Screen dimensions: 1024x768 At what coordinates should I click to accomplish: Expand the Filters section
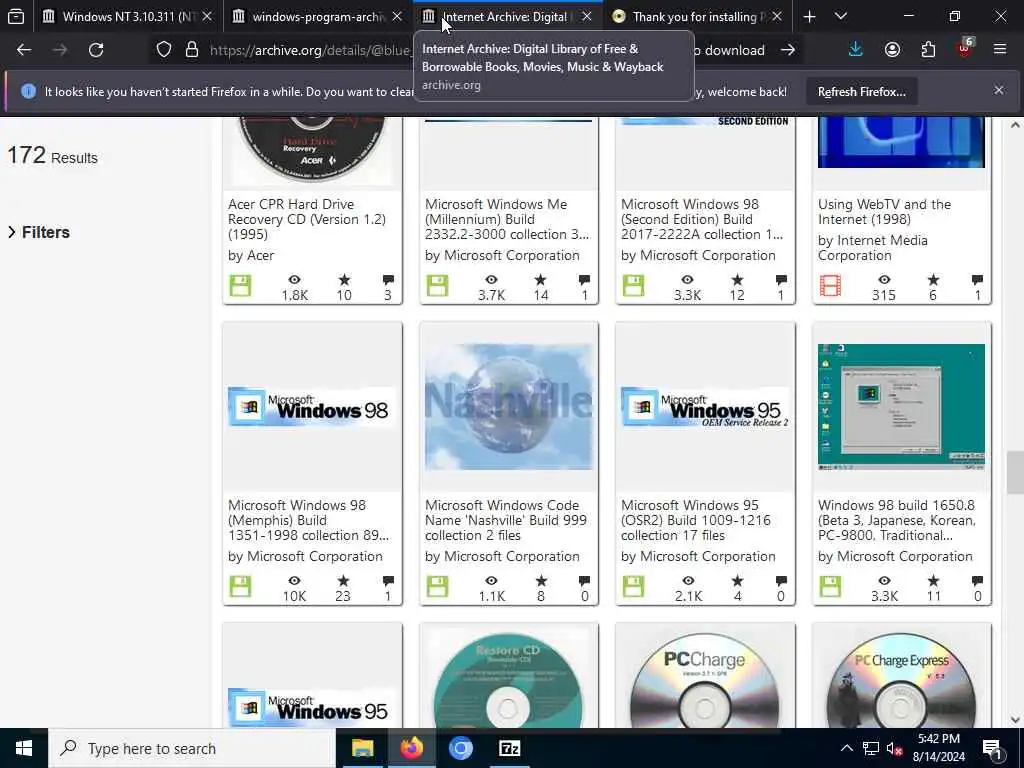coord(39,232)
